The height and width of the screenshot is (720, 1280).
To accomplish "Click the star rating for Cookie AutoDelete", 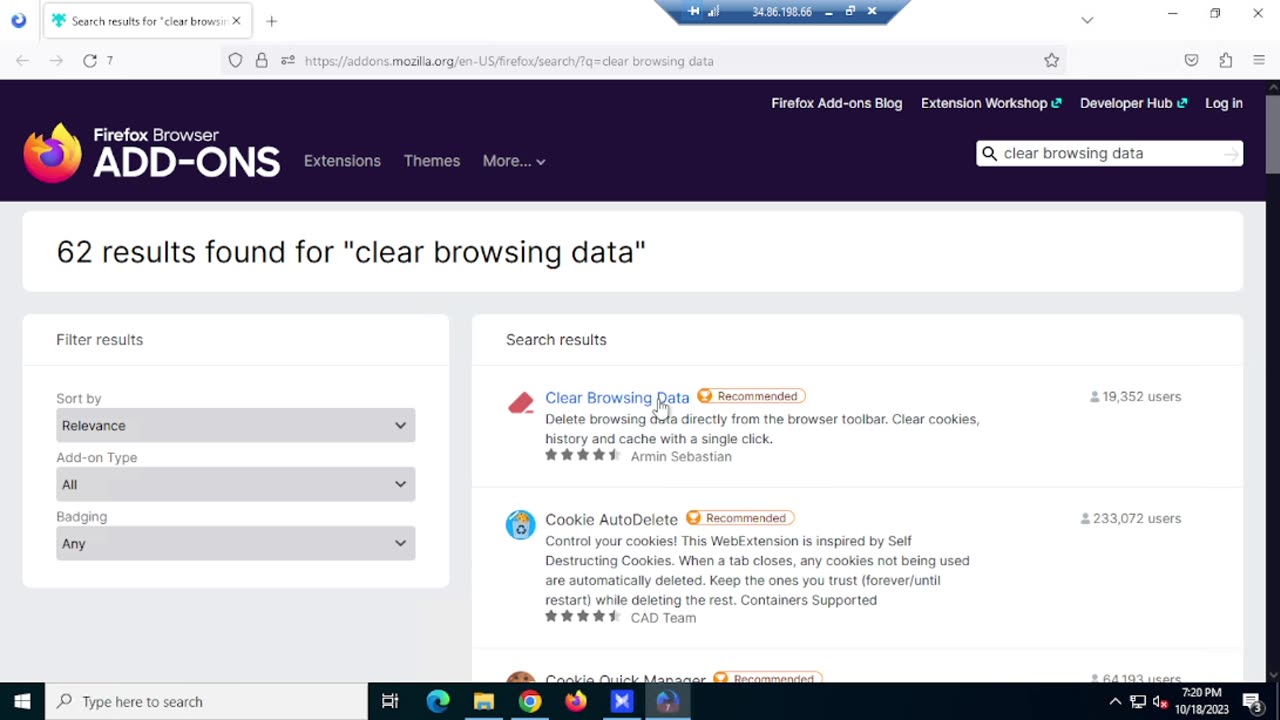I will click(583, 616).
